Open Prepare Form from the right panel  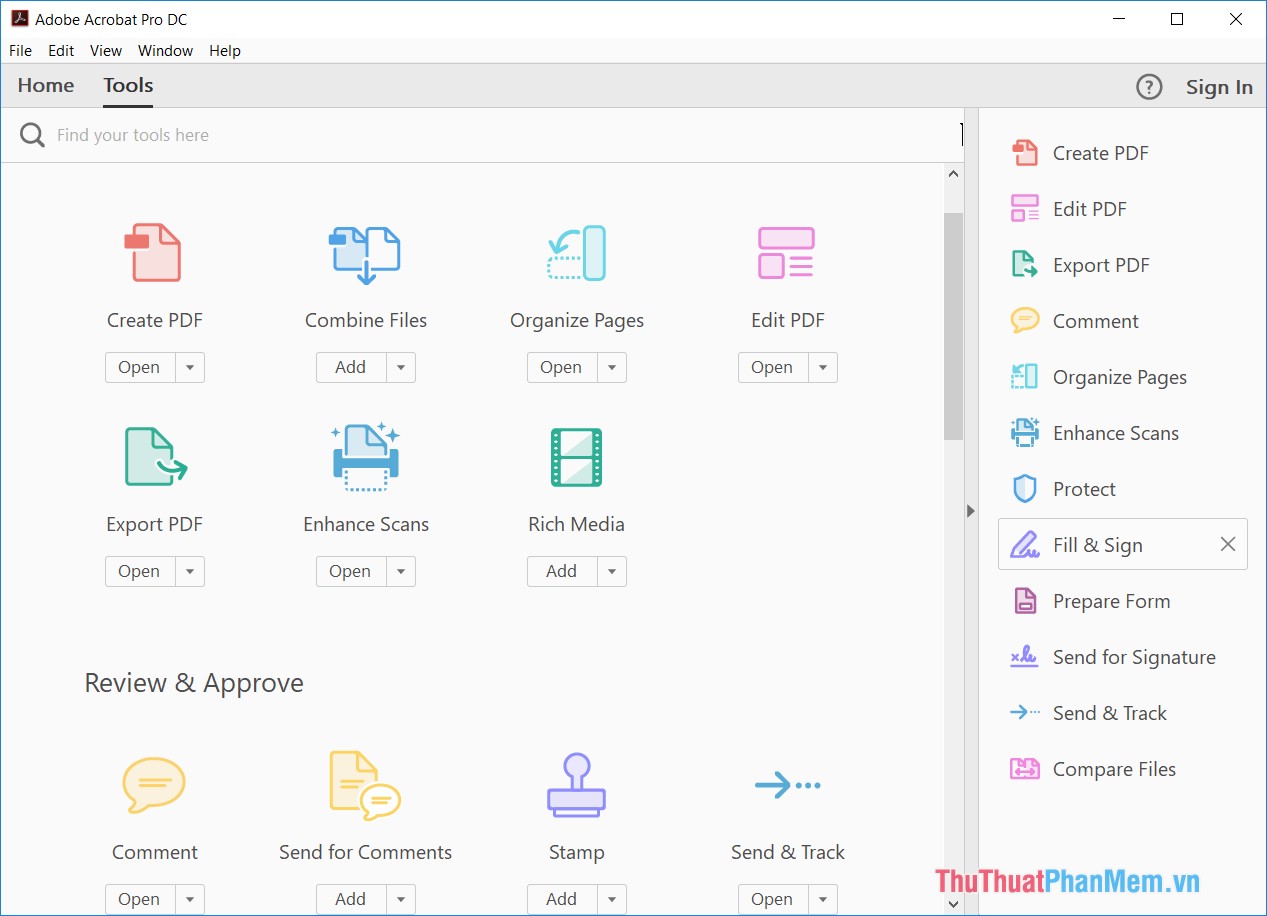coord(1111,600)
